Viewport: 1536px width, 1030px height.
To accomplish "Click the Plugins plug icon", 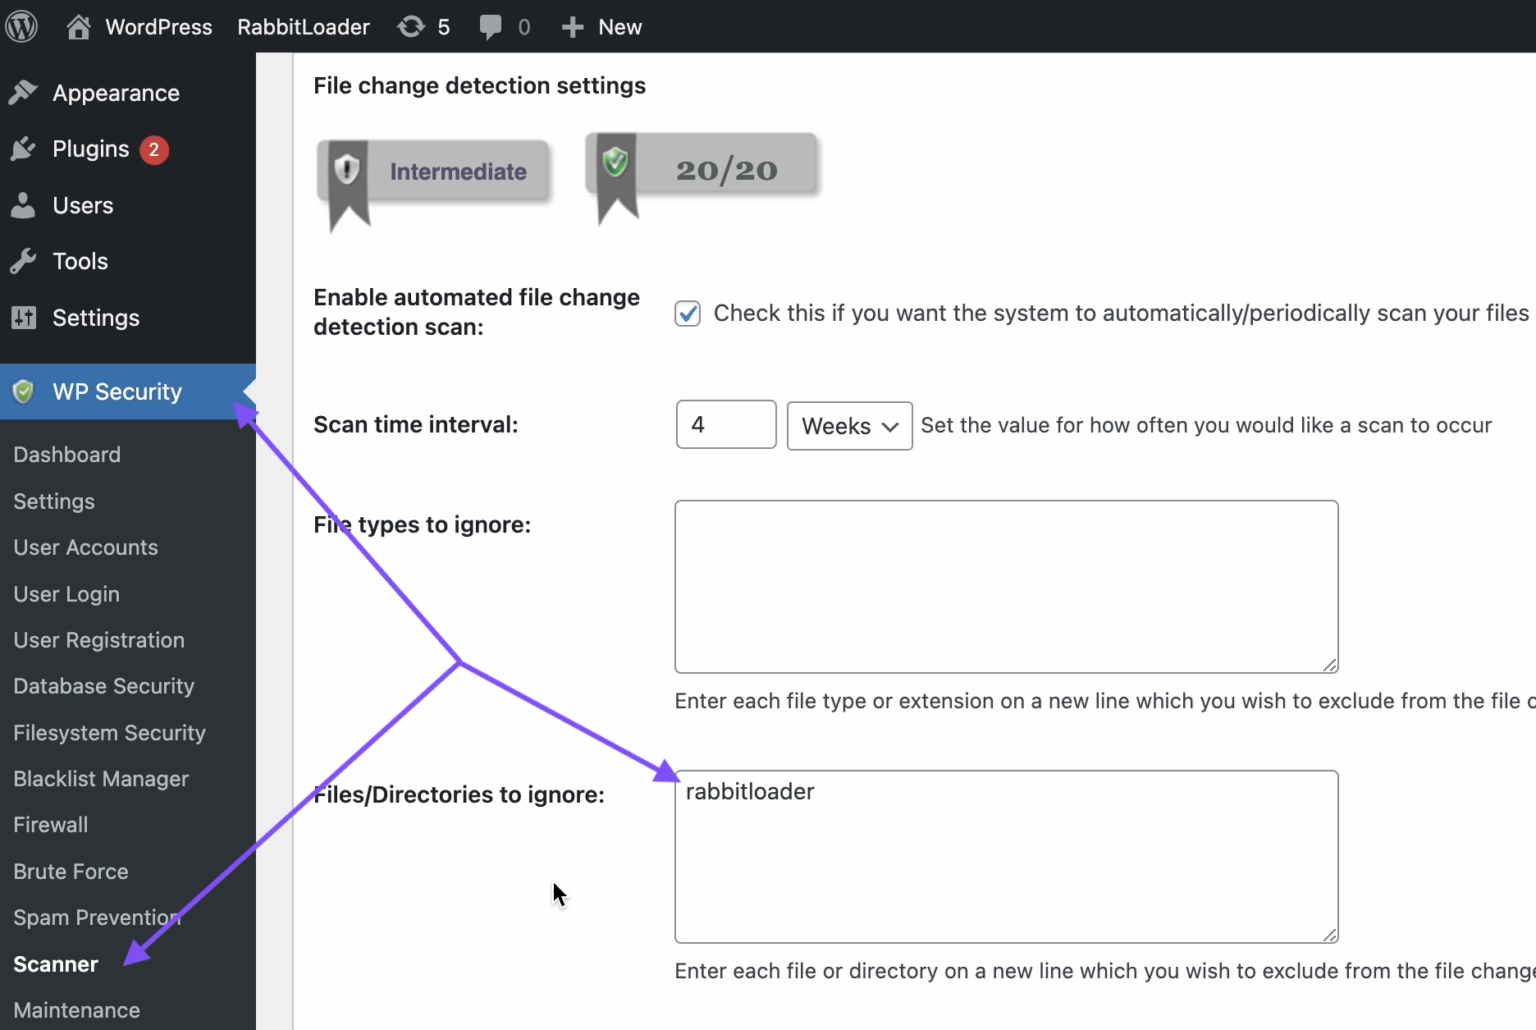I will (24, 148).
